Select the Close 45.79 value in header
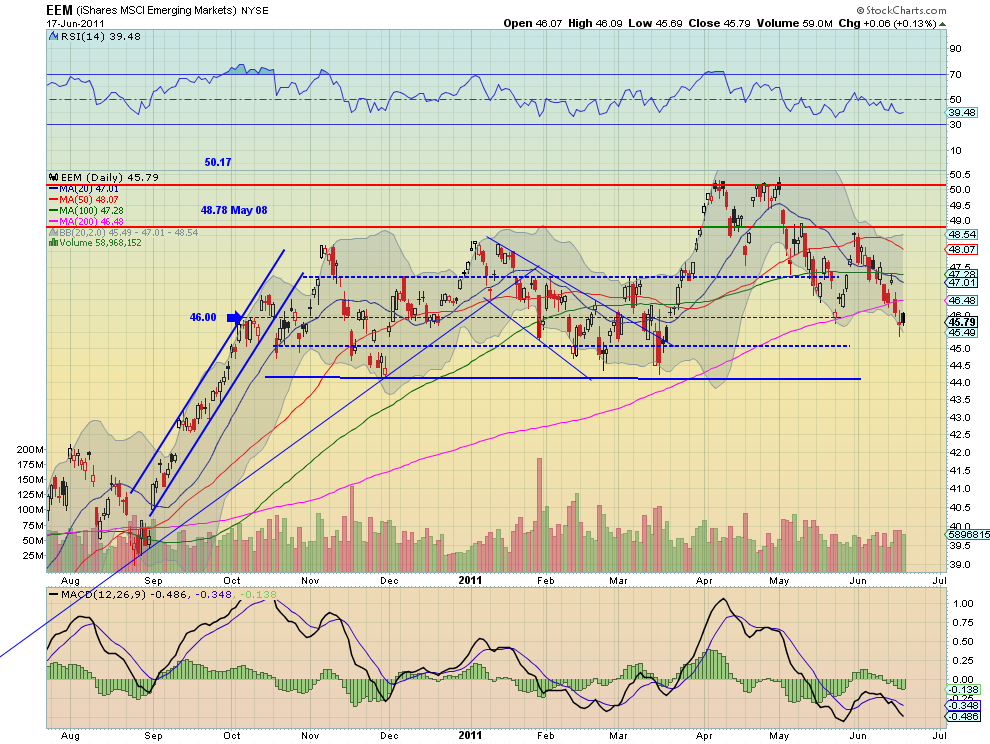The height and width of the screenshot is (744, 990). (719, 23)
